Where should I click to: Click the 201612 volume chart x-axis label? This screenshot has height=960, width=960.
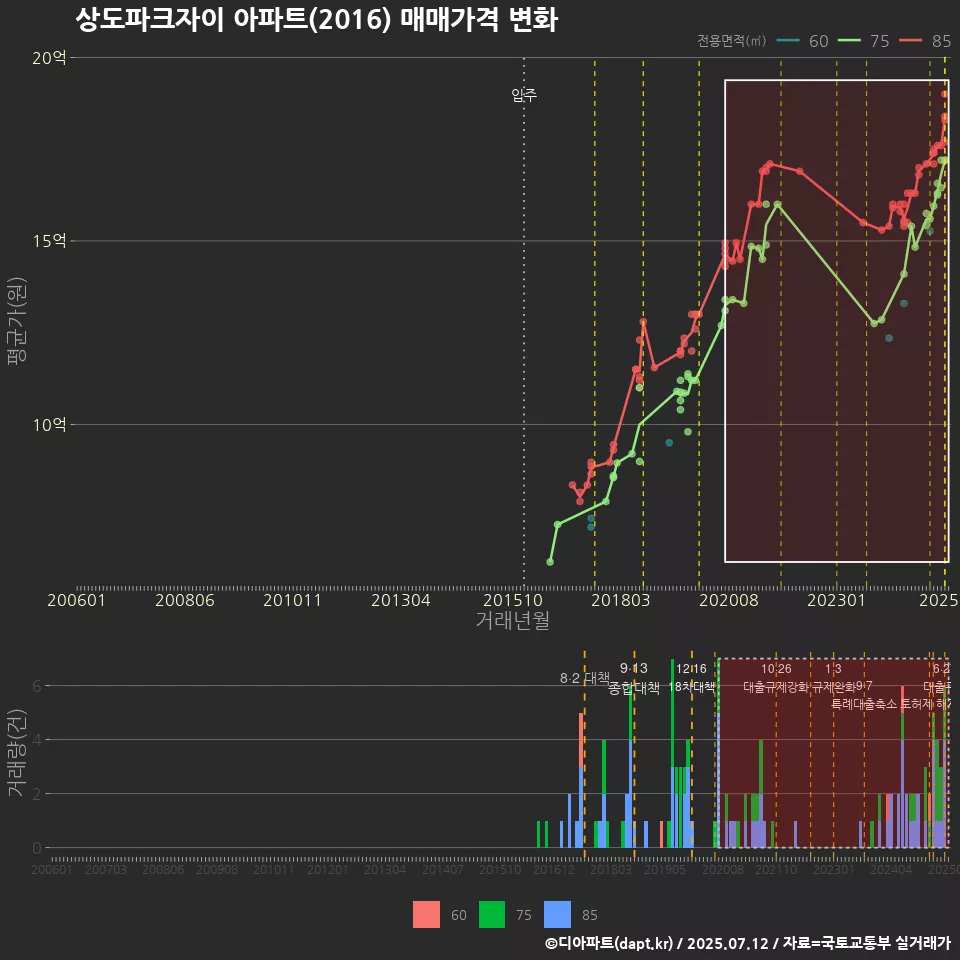(x=554, y=869)
